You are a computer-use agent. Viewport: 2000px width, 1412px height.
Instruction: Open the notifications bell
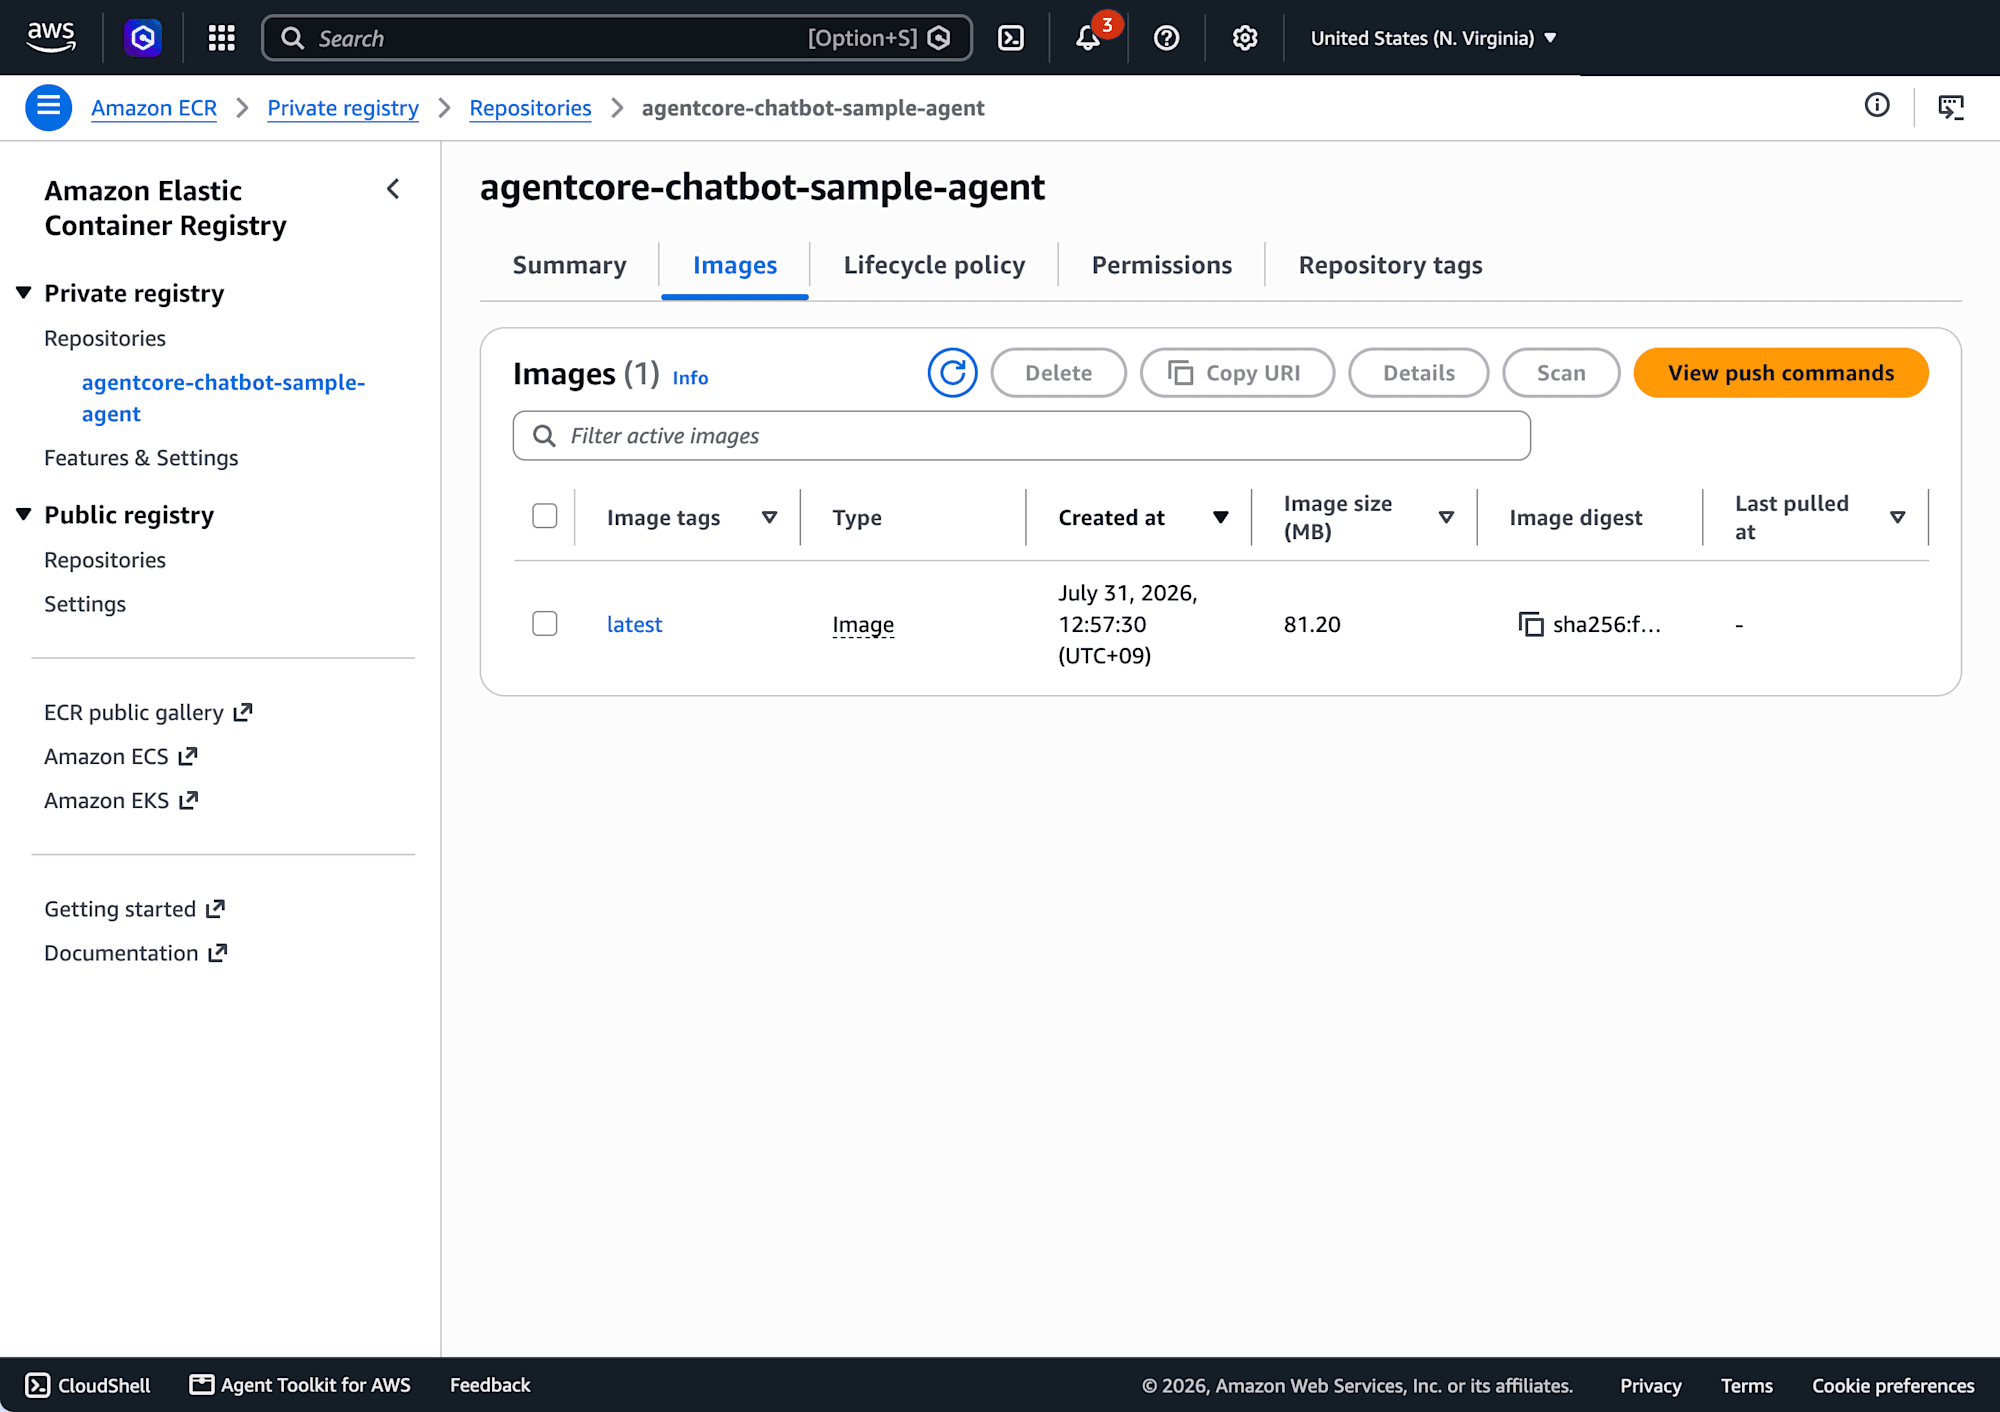(x=1088, y=38)
